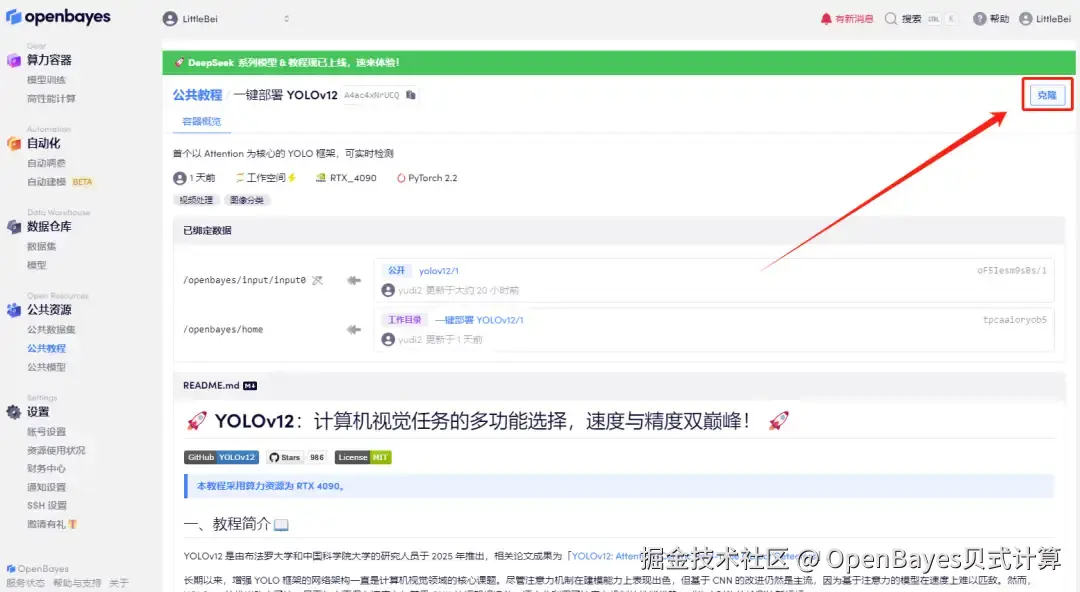The width and height of the screenshot is (1080, 592).
Task: Go to 高性能计算 in sidebar
Action: pos(51,99)
